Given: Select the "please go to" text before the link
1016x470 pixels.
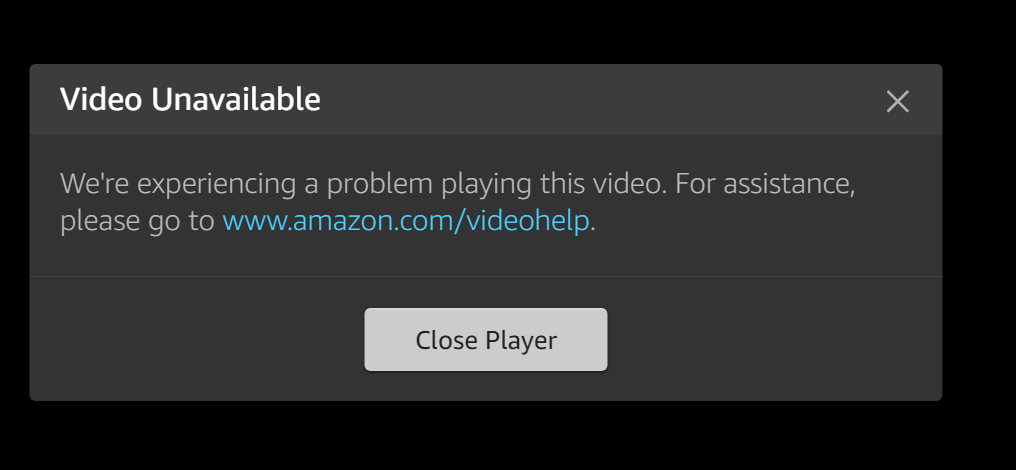Looking at the screenshot, I should tap(137, 222).
